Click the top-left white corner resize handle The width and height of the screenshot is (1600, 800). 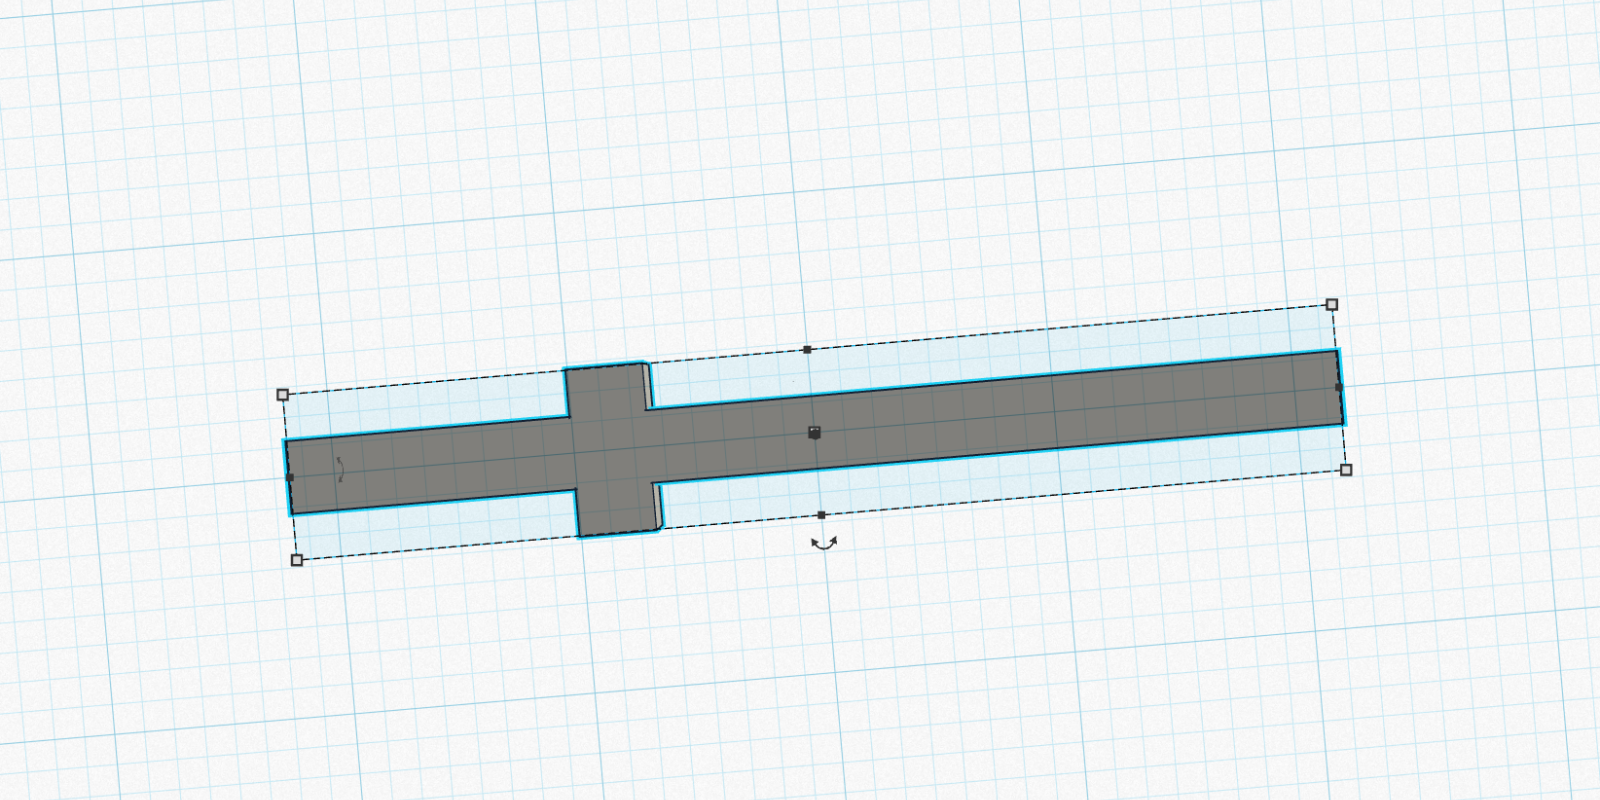(x=282, y=395)
